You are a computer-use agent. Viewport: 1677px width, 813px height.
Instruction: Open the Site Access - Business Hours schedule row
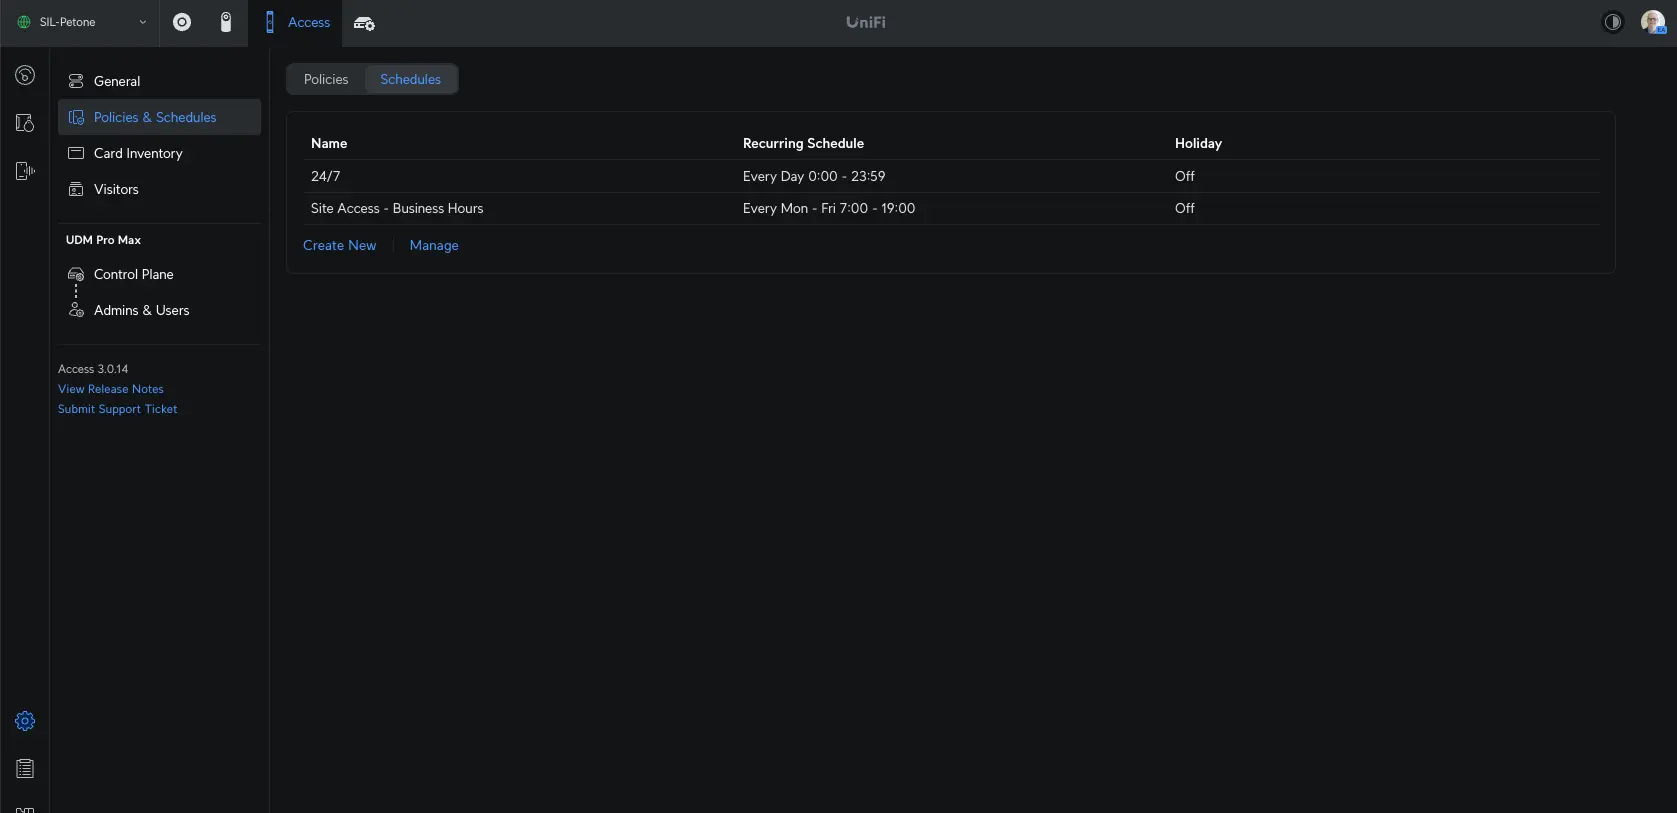(397, 208)
